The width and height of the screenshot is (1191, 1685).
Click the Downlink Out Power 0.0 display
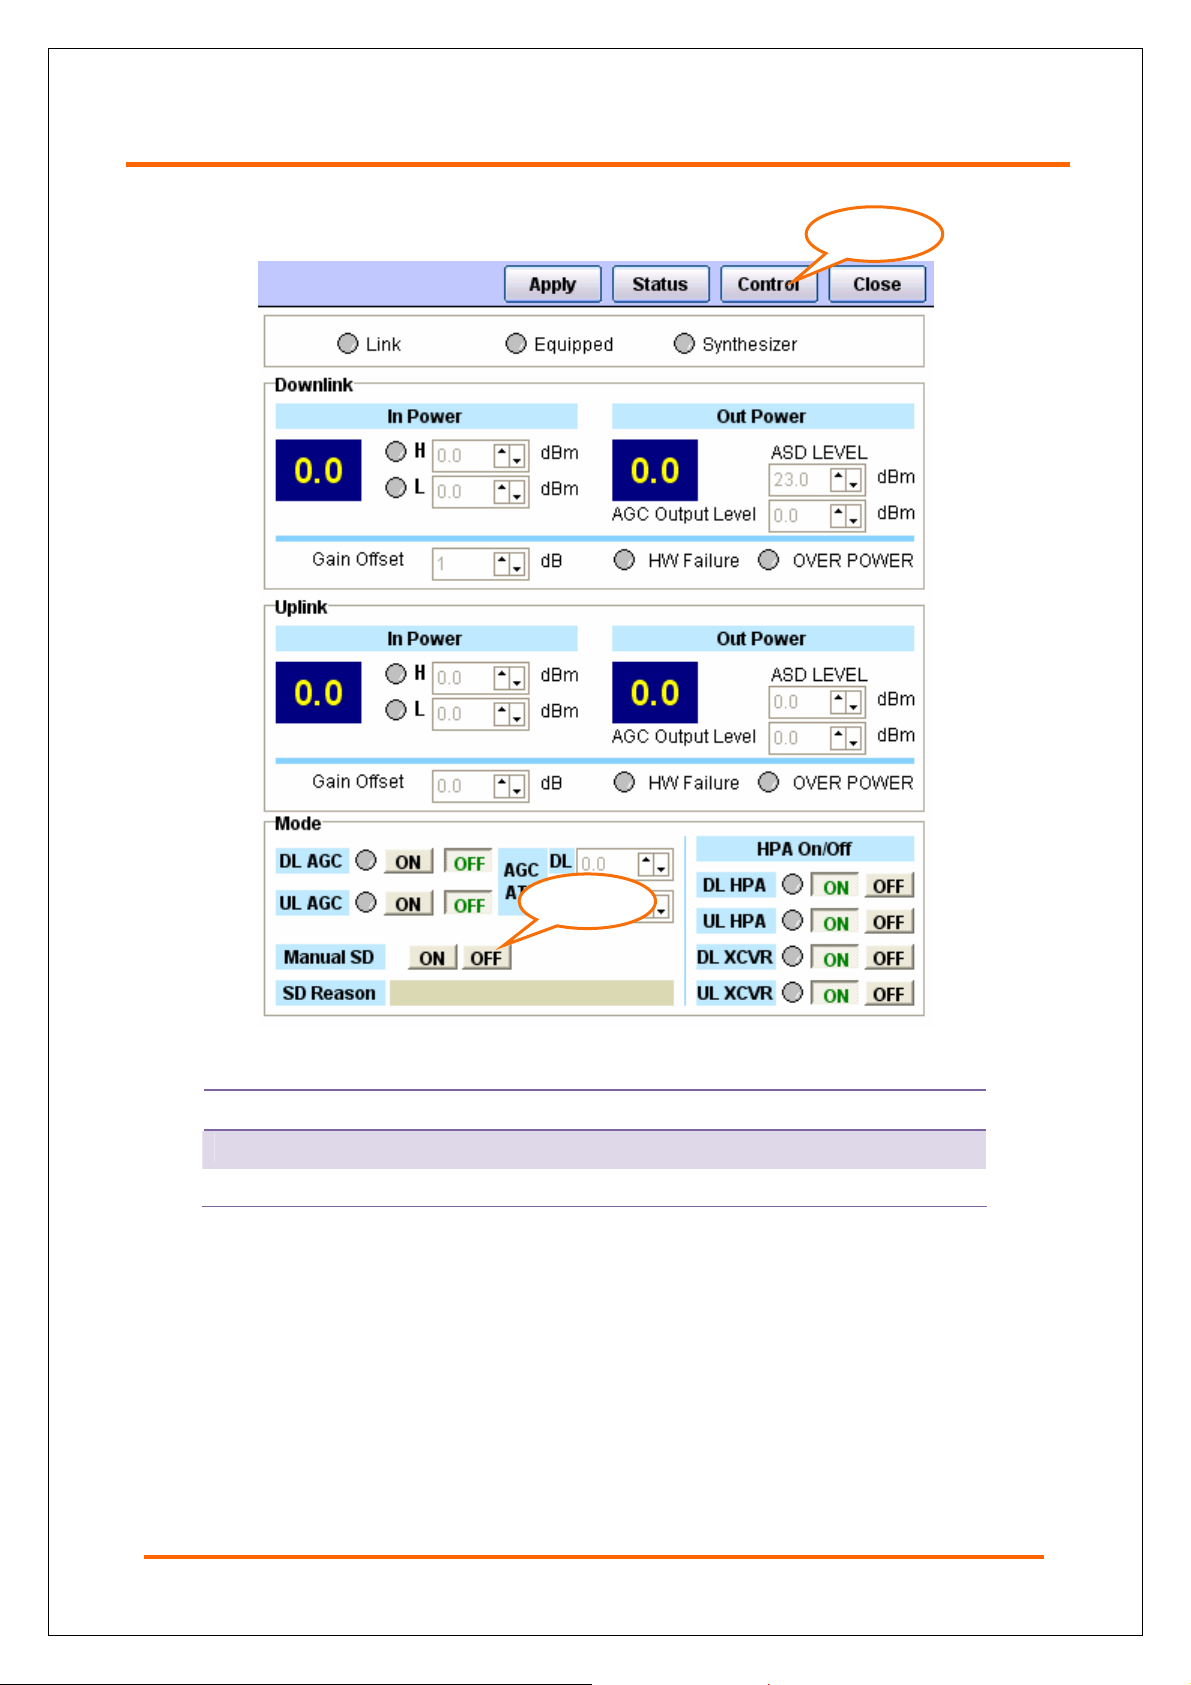[x=655, y=470]
